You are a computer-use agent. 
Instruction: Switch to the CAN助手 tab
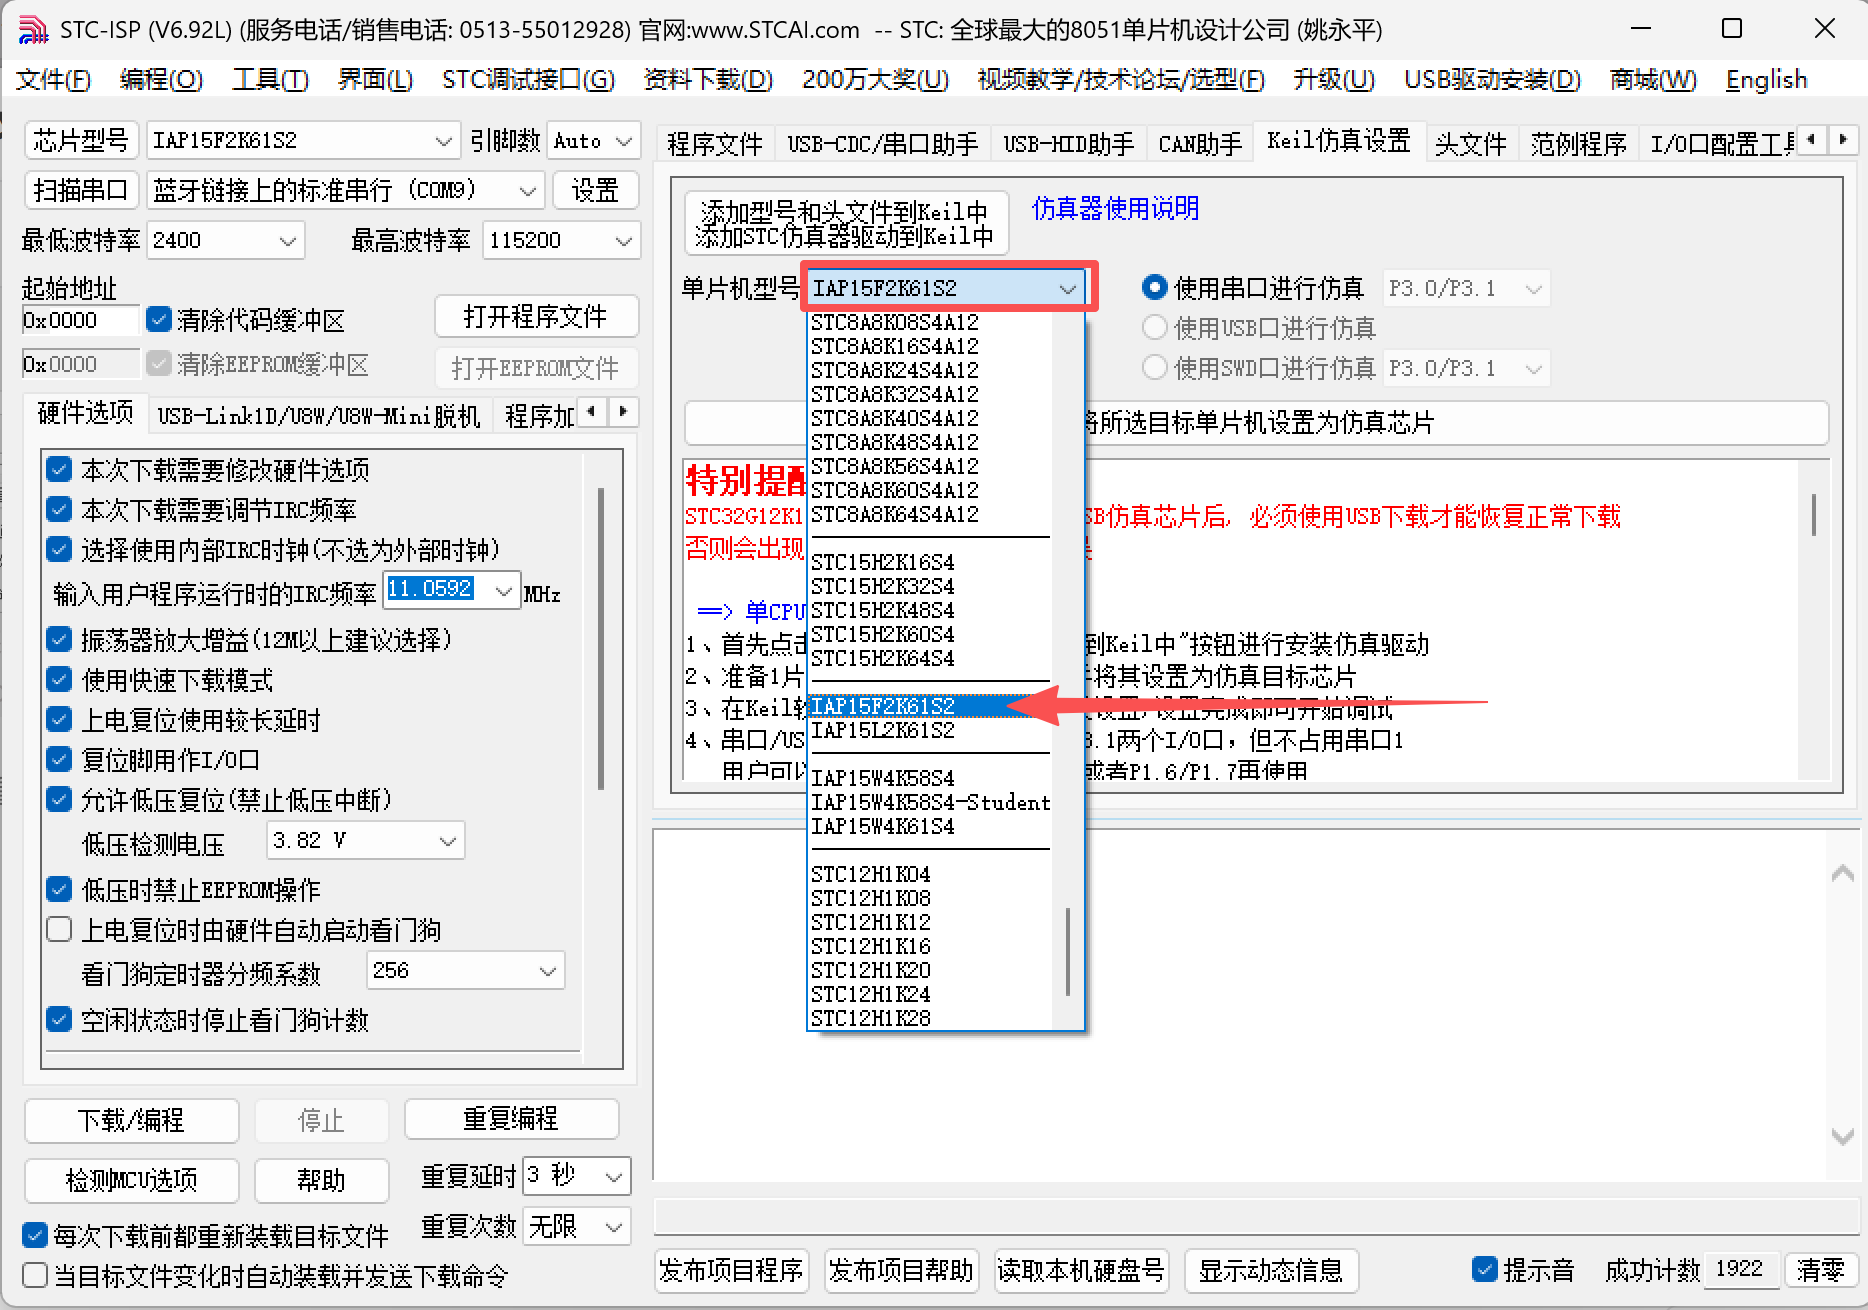tap(1200, 144)
